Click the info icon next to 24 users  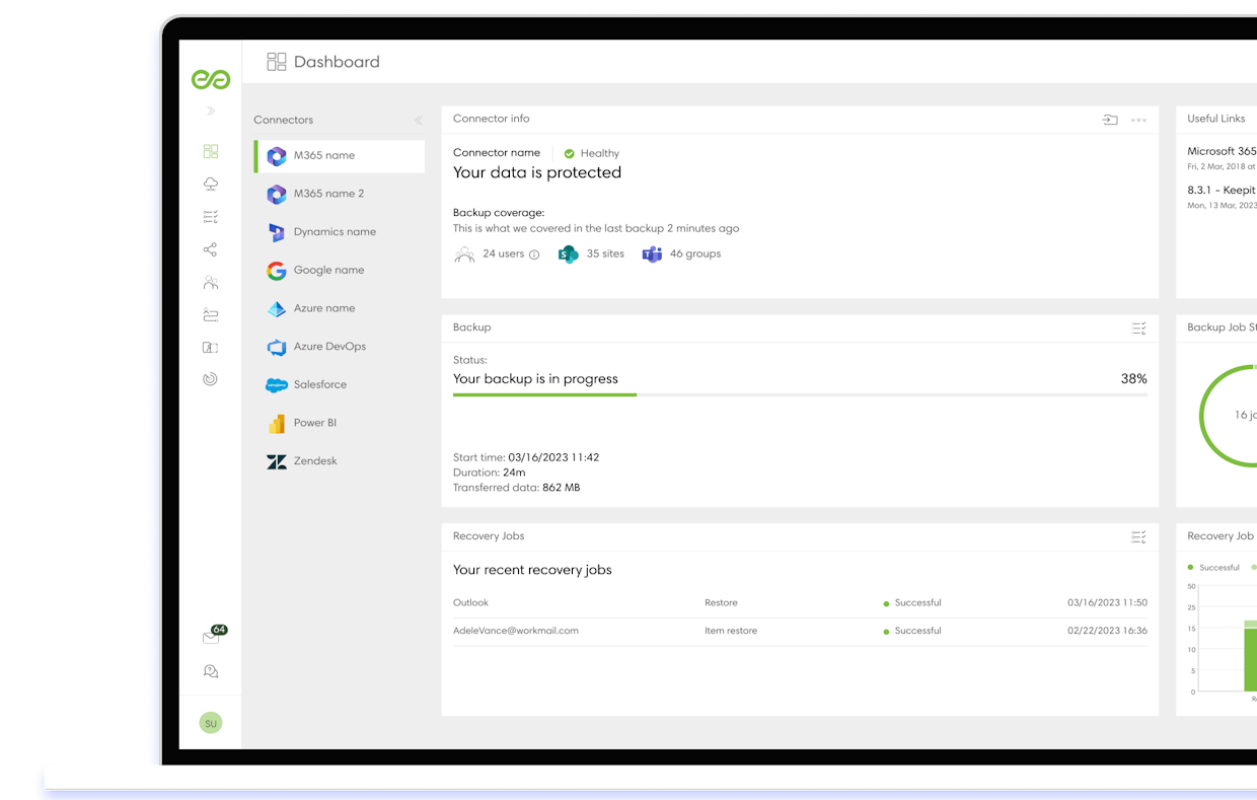(534, 255)
